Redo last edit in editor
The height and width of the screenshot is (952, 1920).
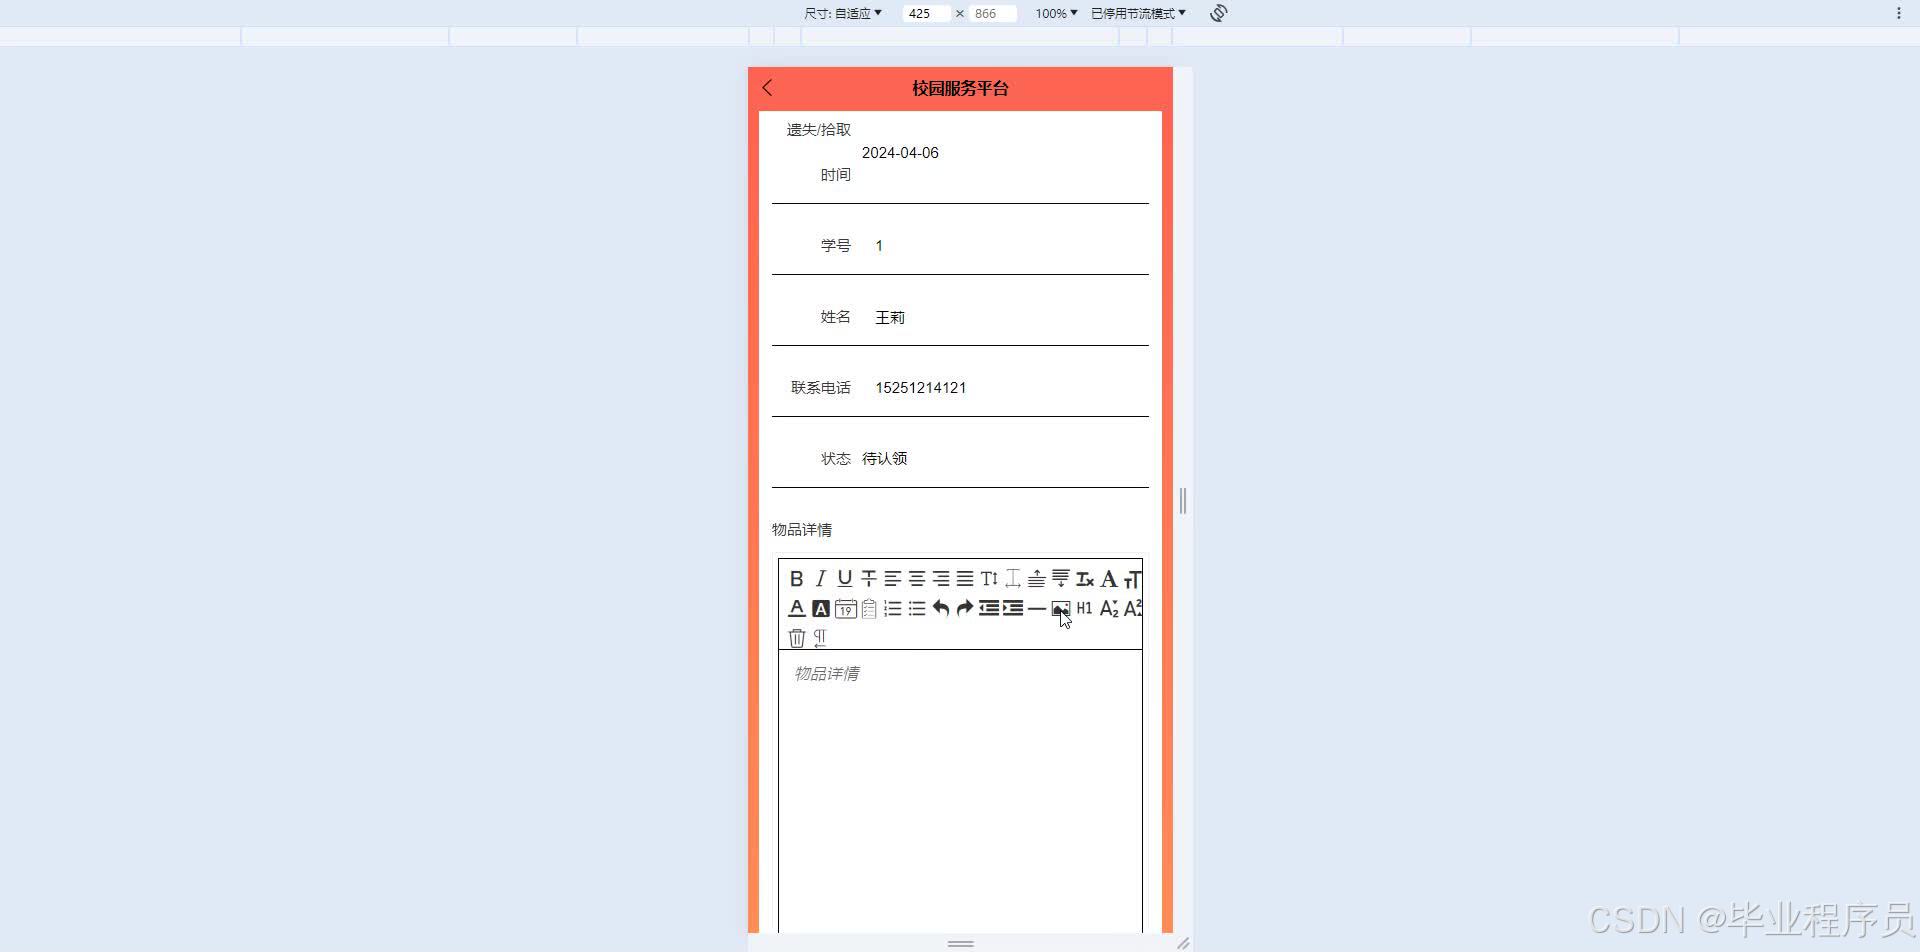click(x=964, y=608)
